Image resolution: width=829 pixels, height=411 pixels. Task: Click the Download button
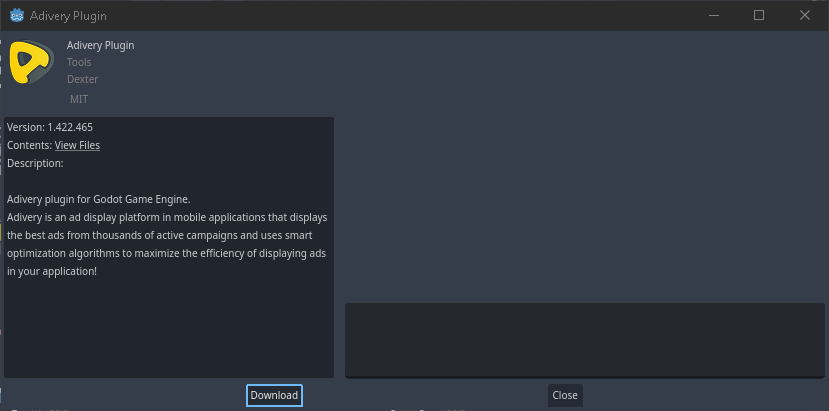[x=274, y=395]
